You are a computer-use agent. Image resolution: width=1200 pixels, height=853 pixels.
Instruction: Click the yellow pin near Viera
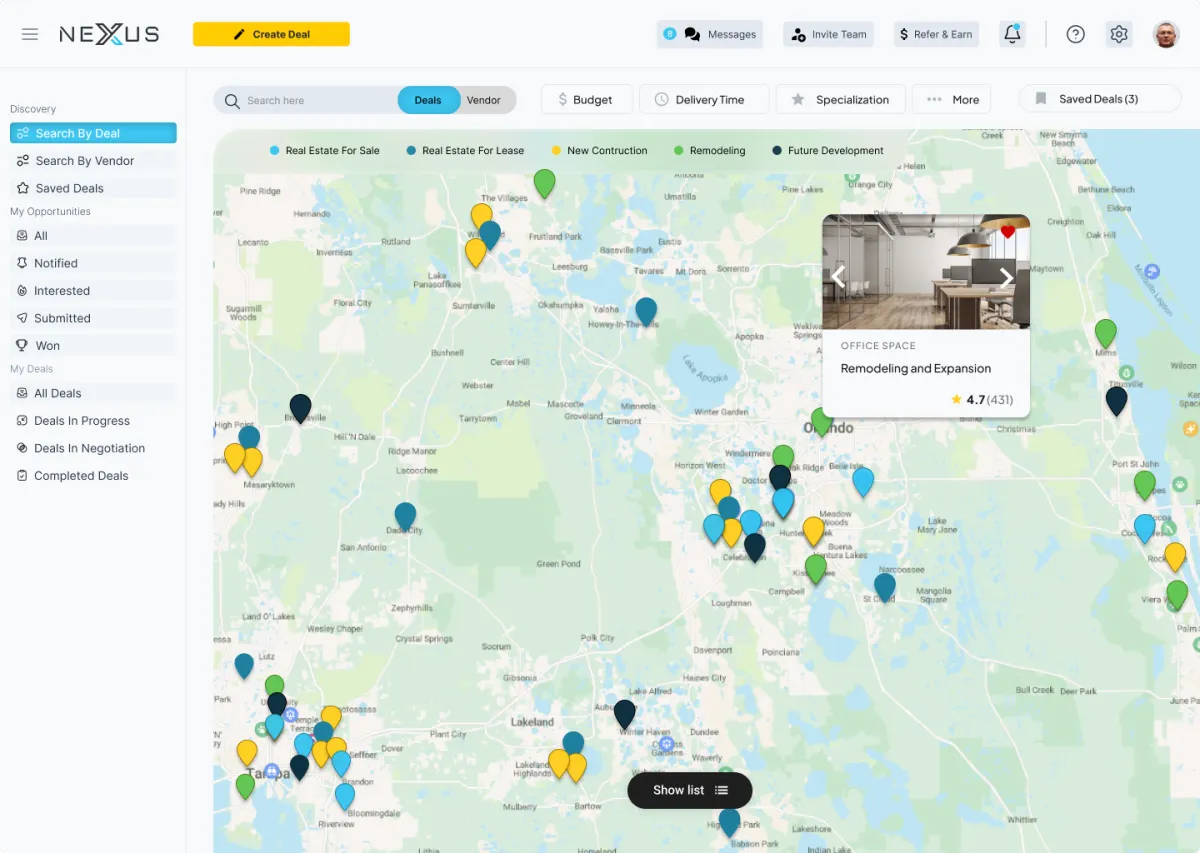tap(1175, 557)
